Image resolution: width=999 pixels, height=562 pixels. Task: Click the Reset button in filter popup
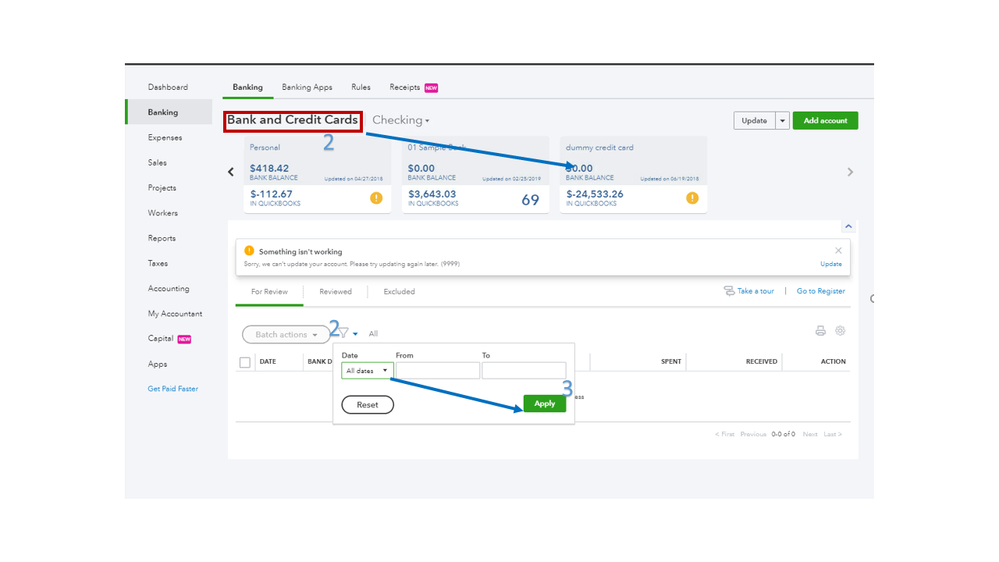(368, 405)
